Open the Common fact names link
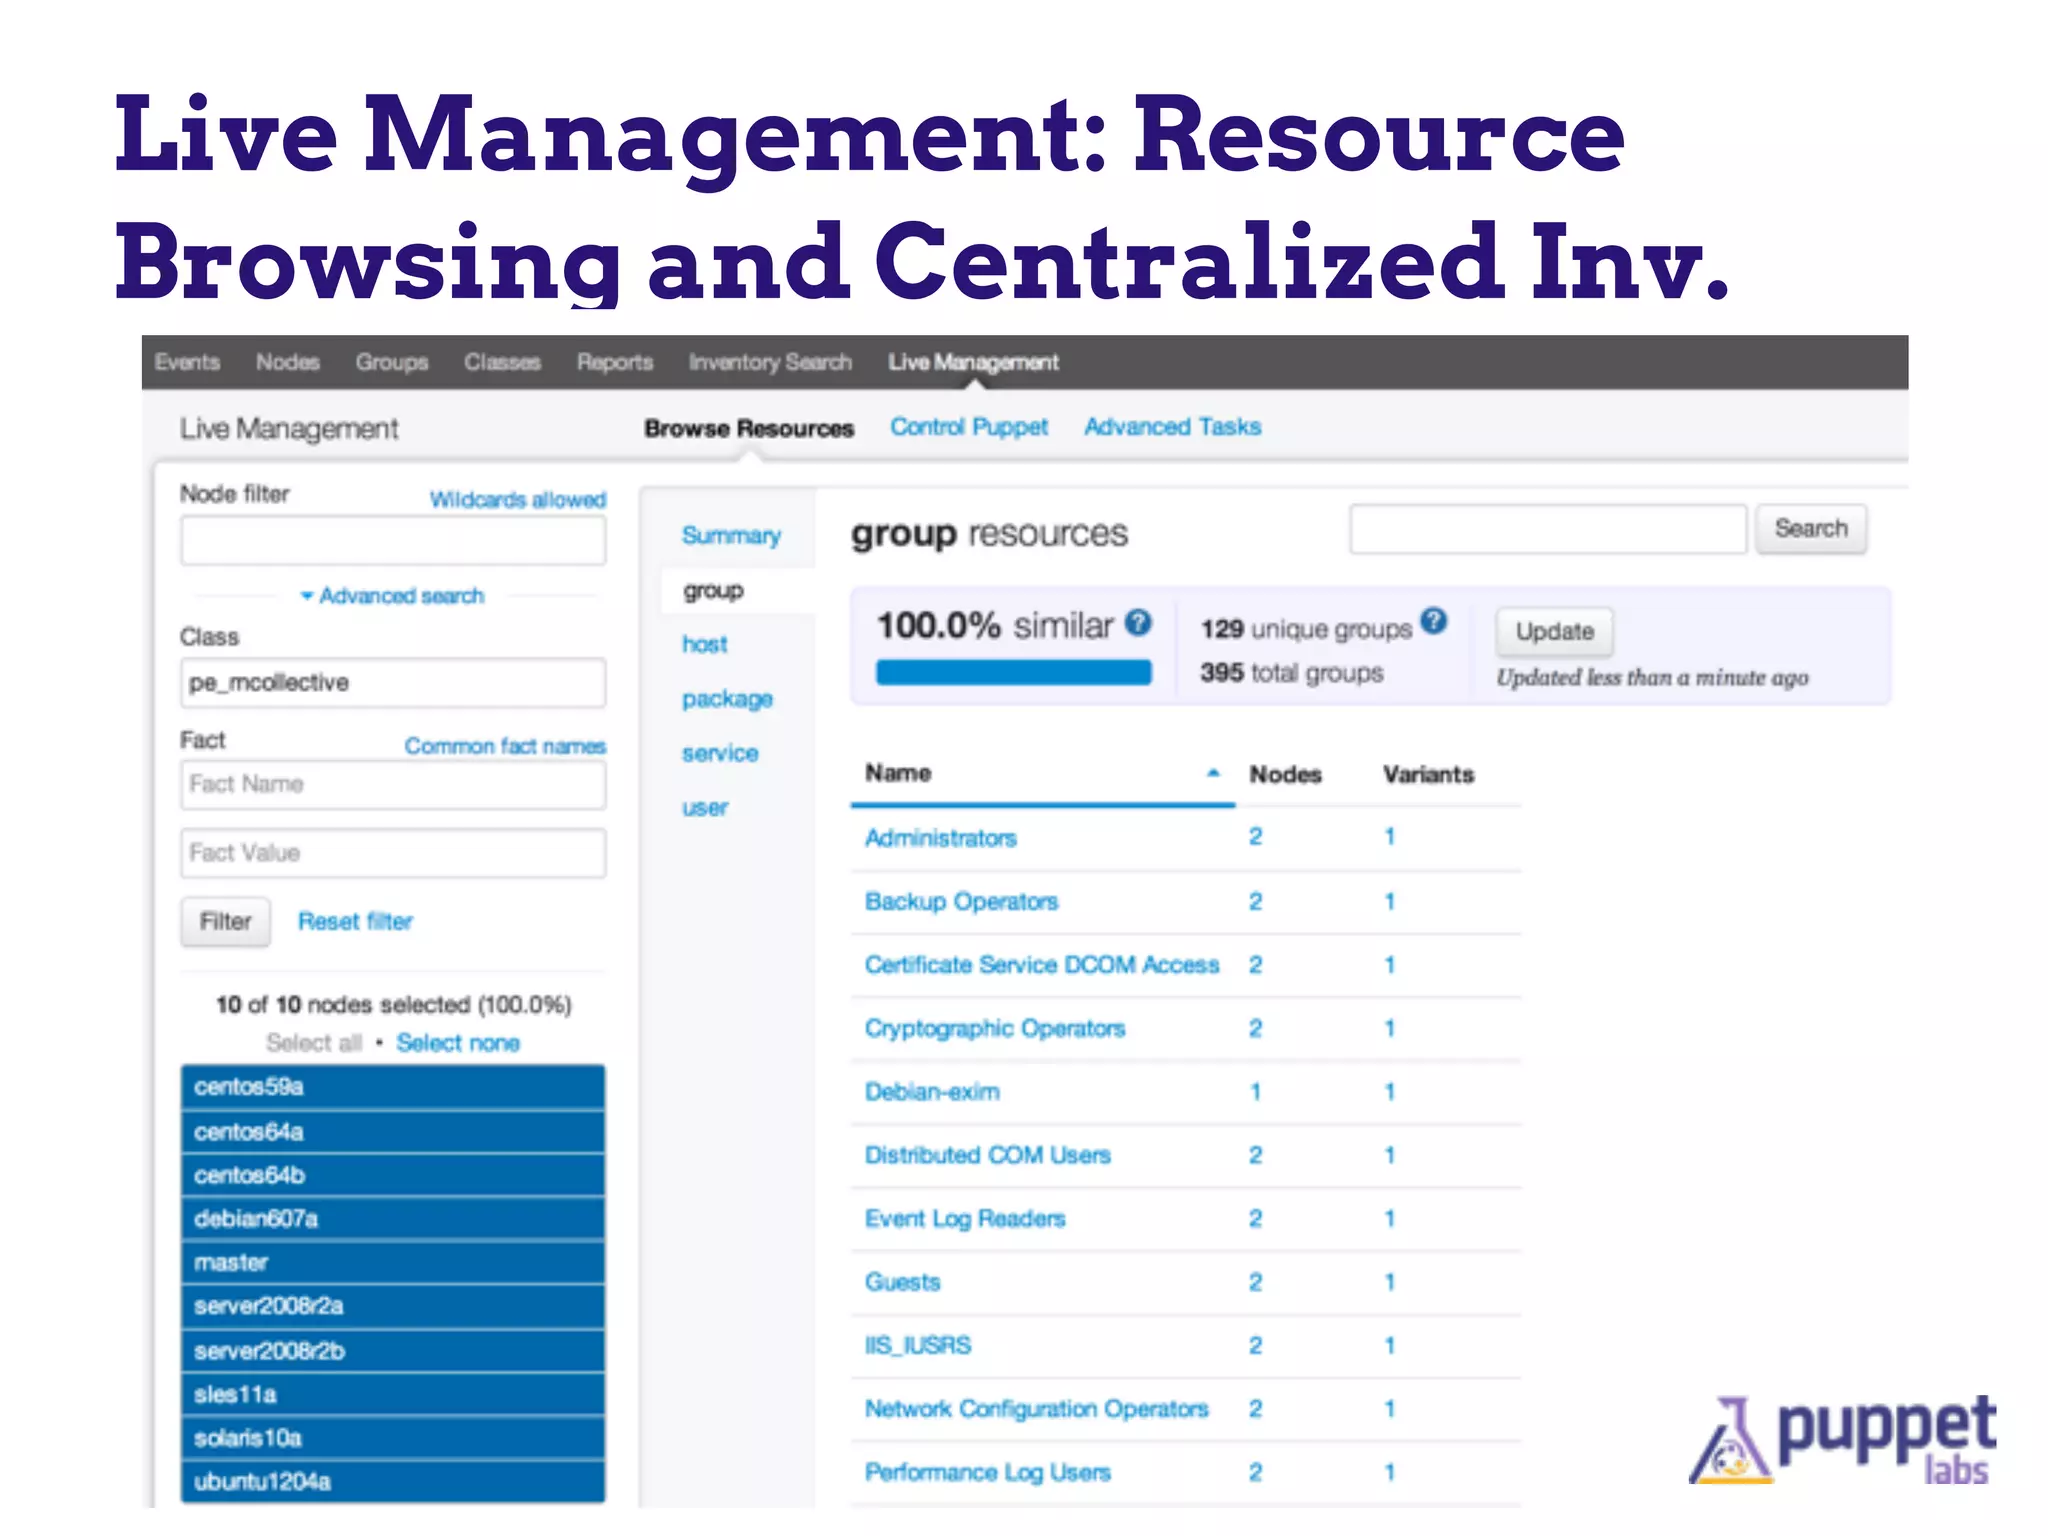The width and height of the screenshot is (2048, 1536). tap(505, 746)
